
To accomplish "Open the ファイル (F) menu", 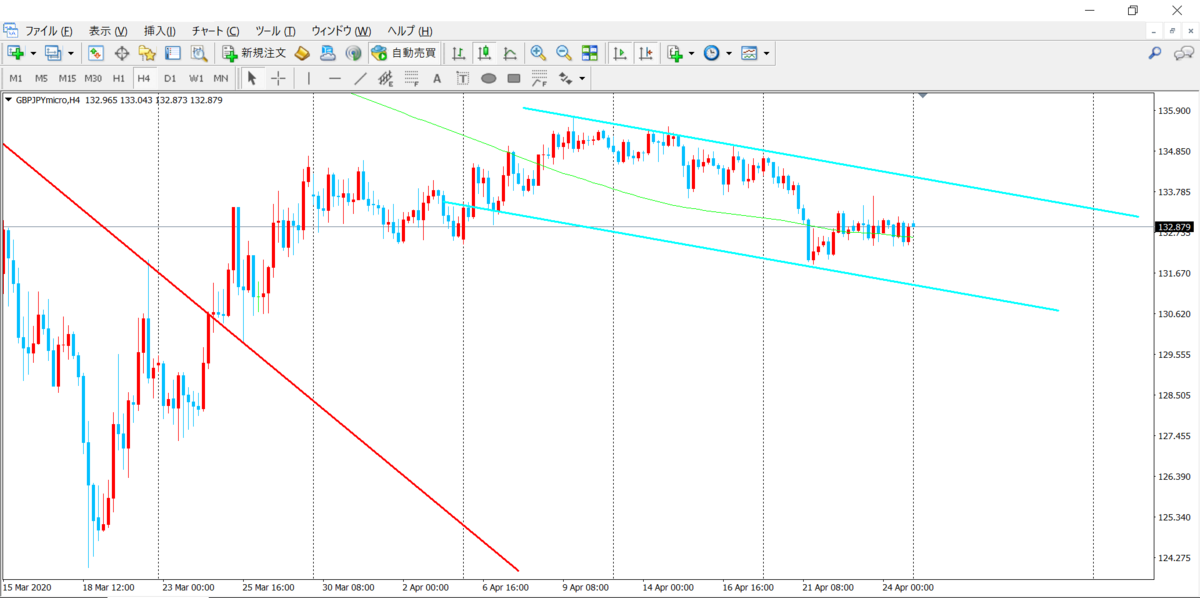I will pos(48,31).
